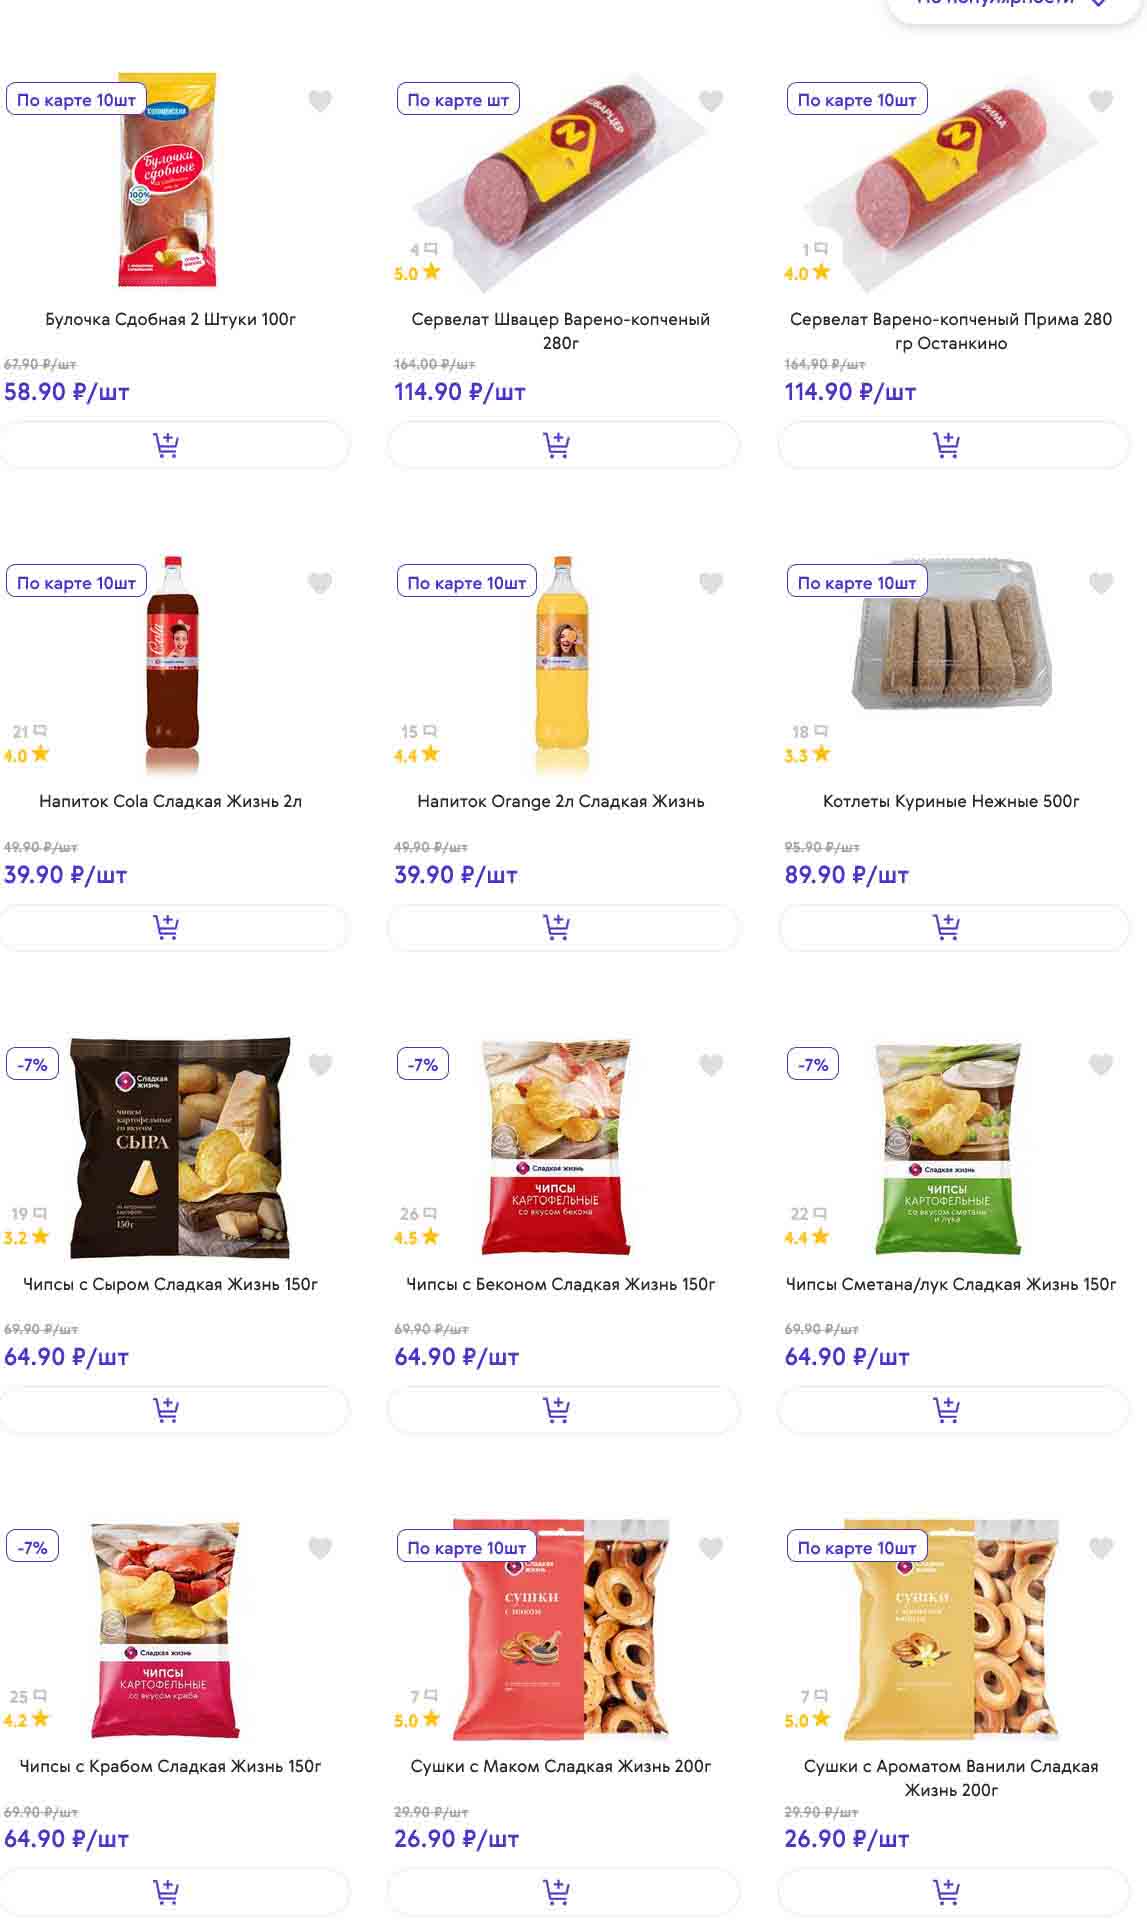
Task: Add Чипсы Сметана/лук to cart
Action: [x=946, y=1410]
